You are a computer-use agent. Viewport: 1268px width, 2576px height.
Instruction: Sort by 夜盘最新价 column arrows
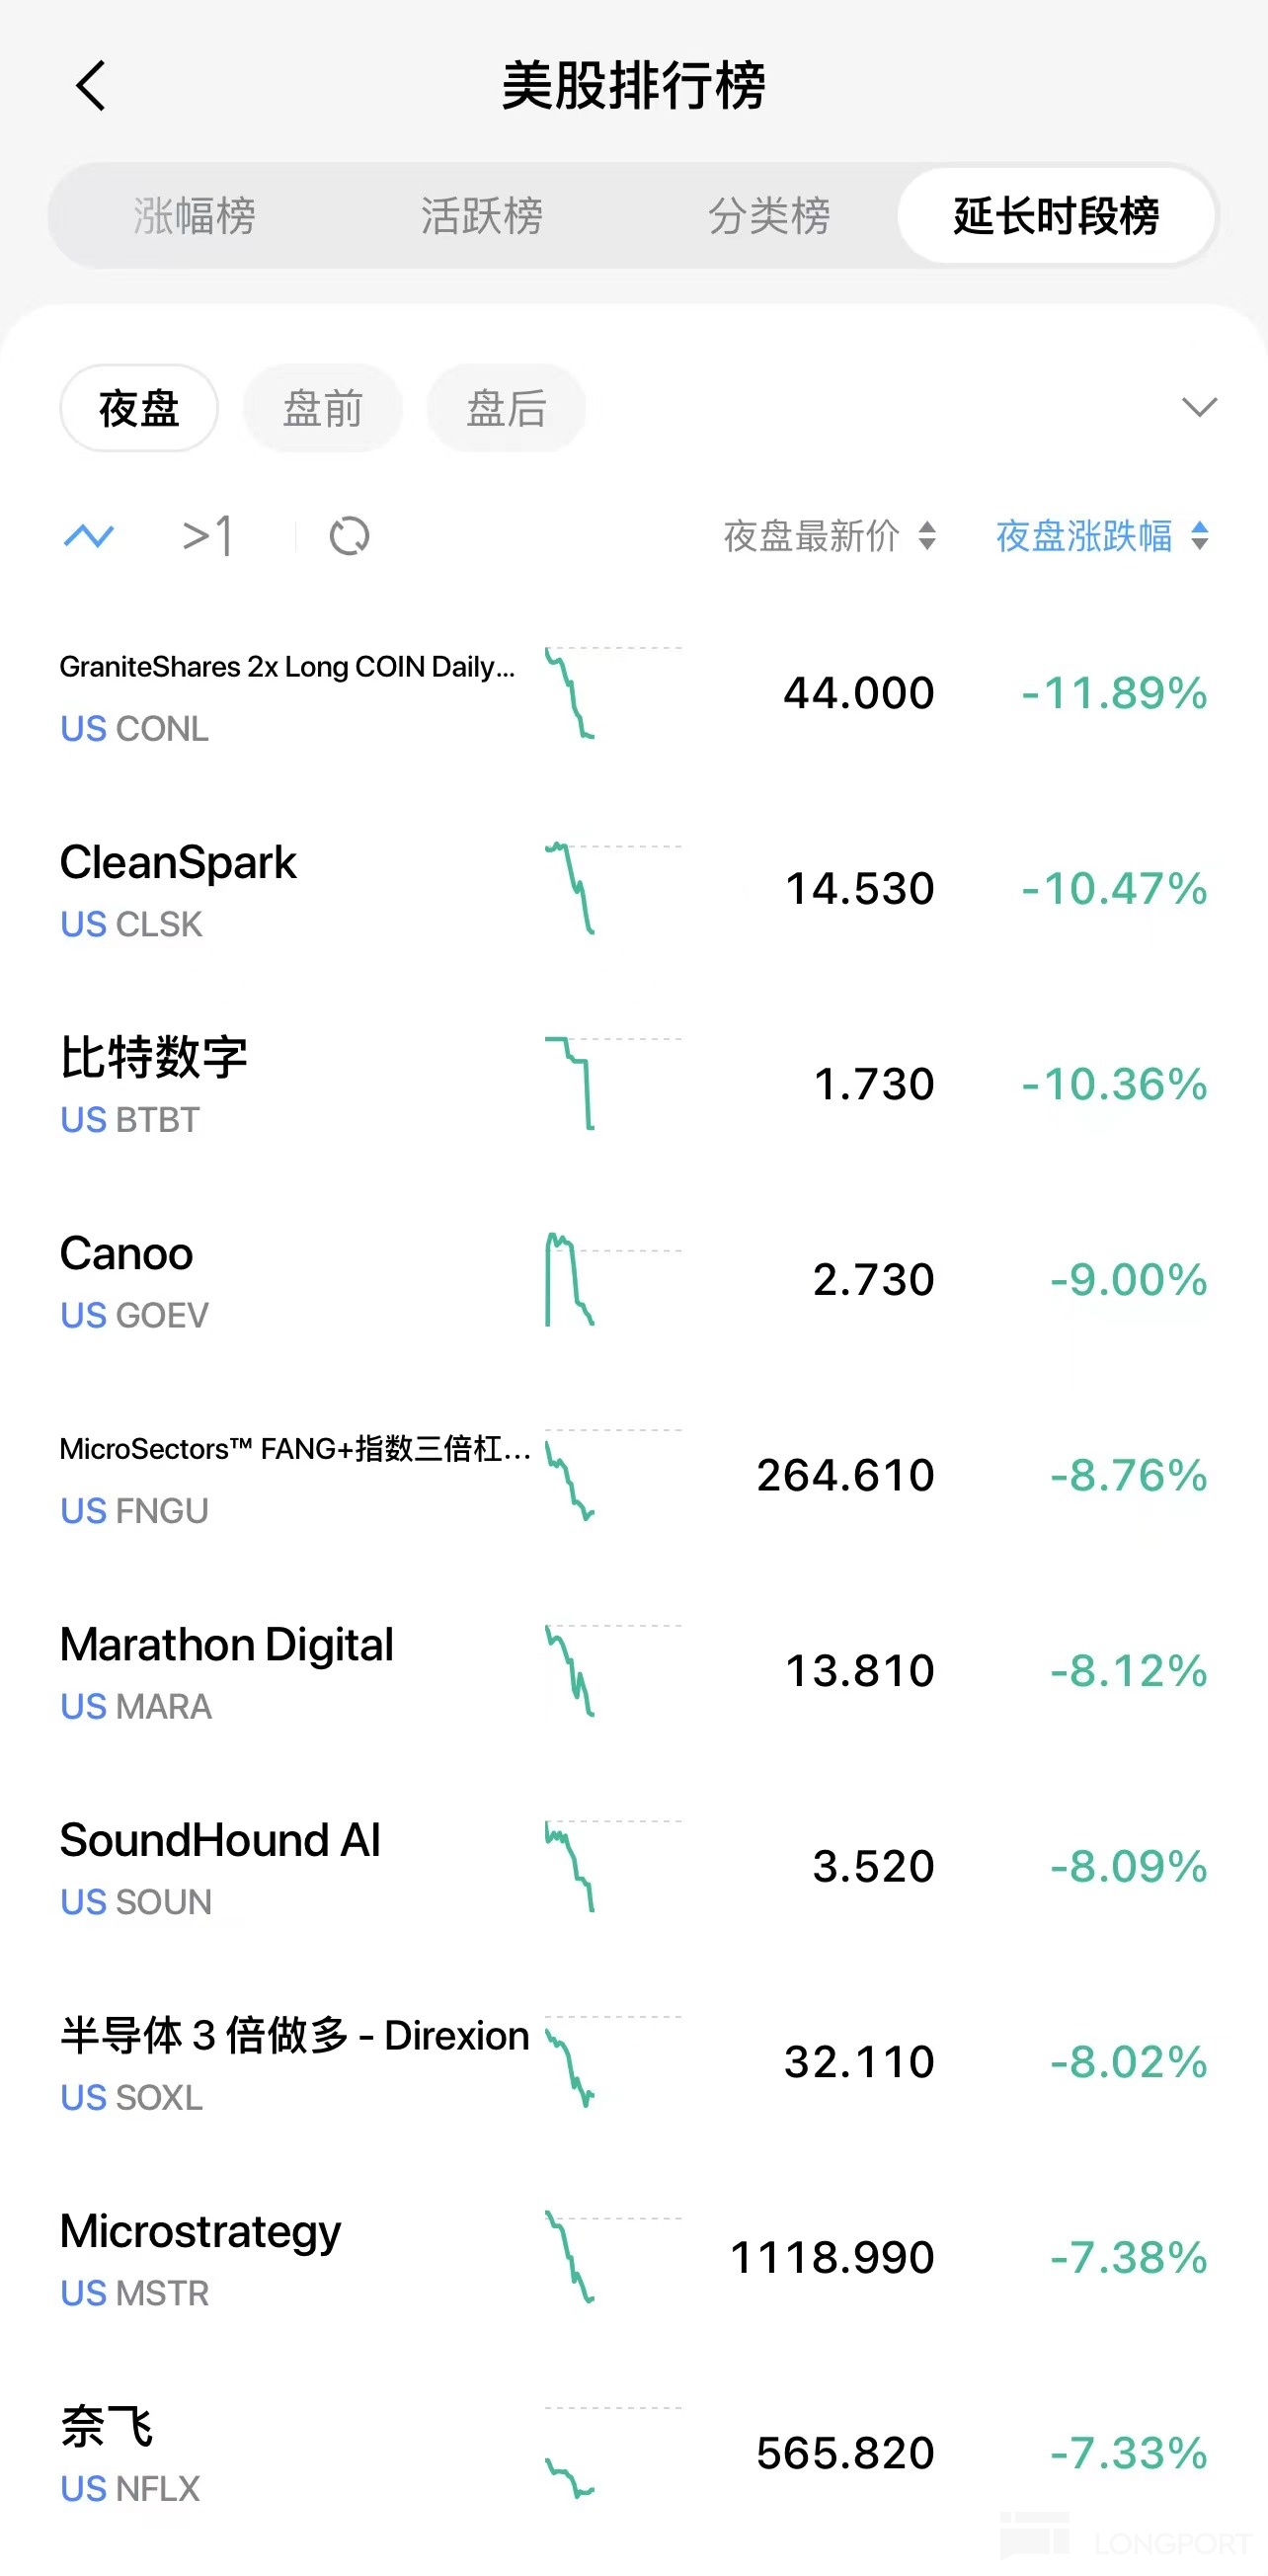(927, 536)
